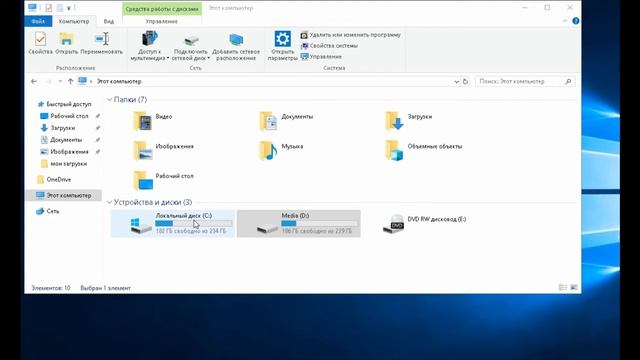The height and width of the screenshot is (360, 640).
Task: Click Свойства системы in ribbon
Action: pos(329,46)
